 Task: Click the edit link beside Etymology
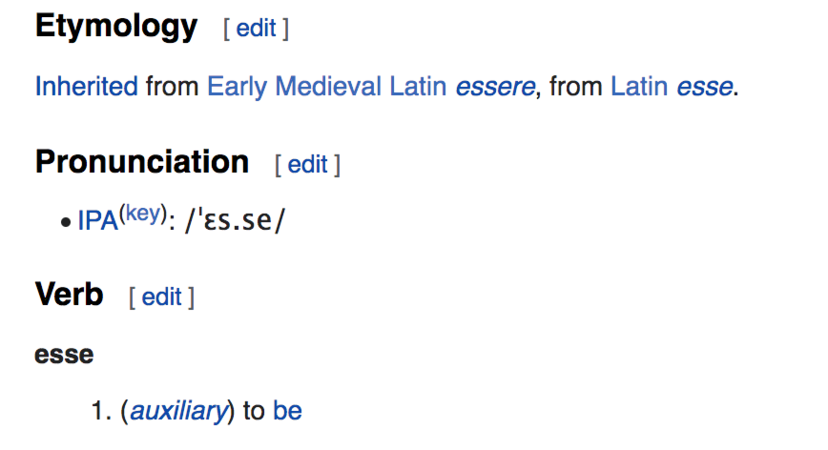256,29
